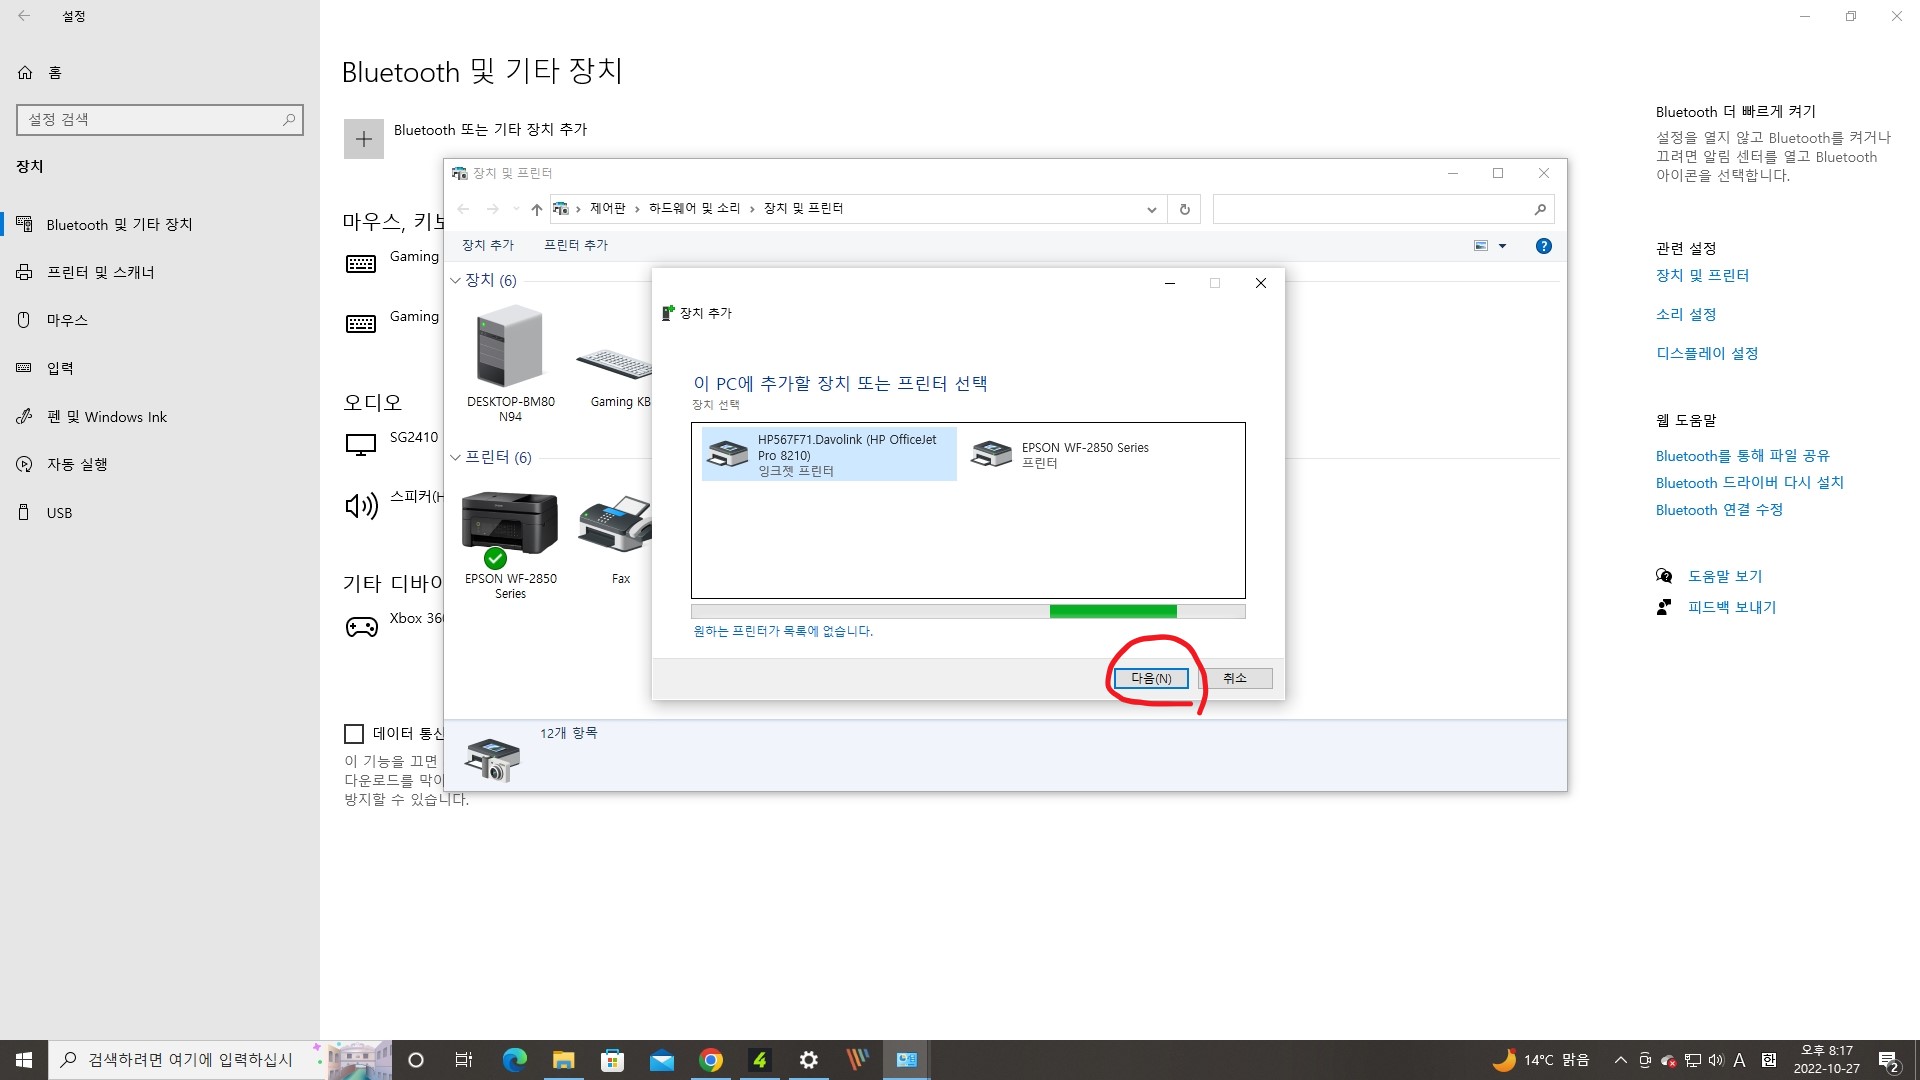
Task: Click the refresh button next to the address bar
Action: 1184,209
